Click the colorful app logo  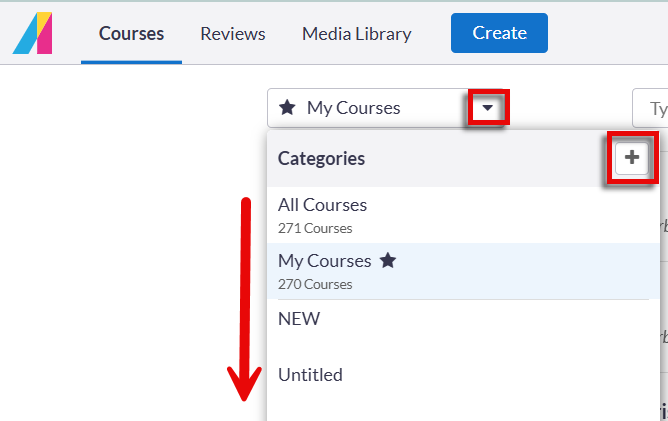(33, 33)
